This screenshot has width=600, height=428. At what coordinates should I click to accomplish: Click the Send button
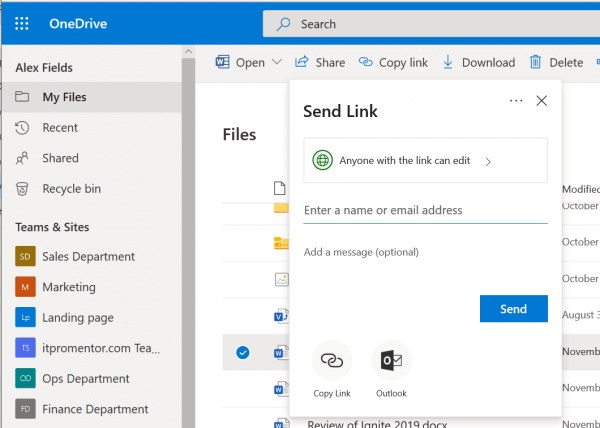(x=514, y=309)
